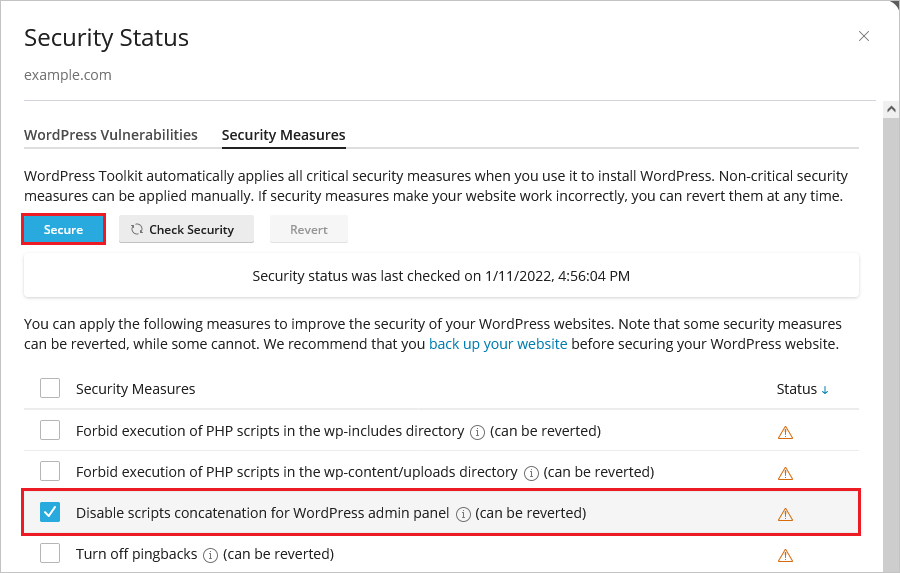Click refresh icon on Check Security button
The width and height of the screenshot is (900, 573).
[137, 229]
